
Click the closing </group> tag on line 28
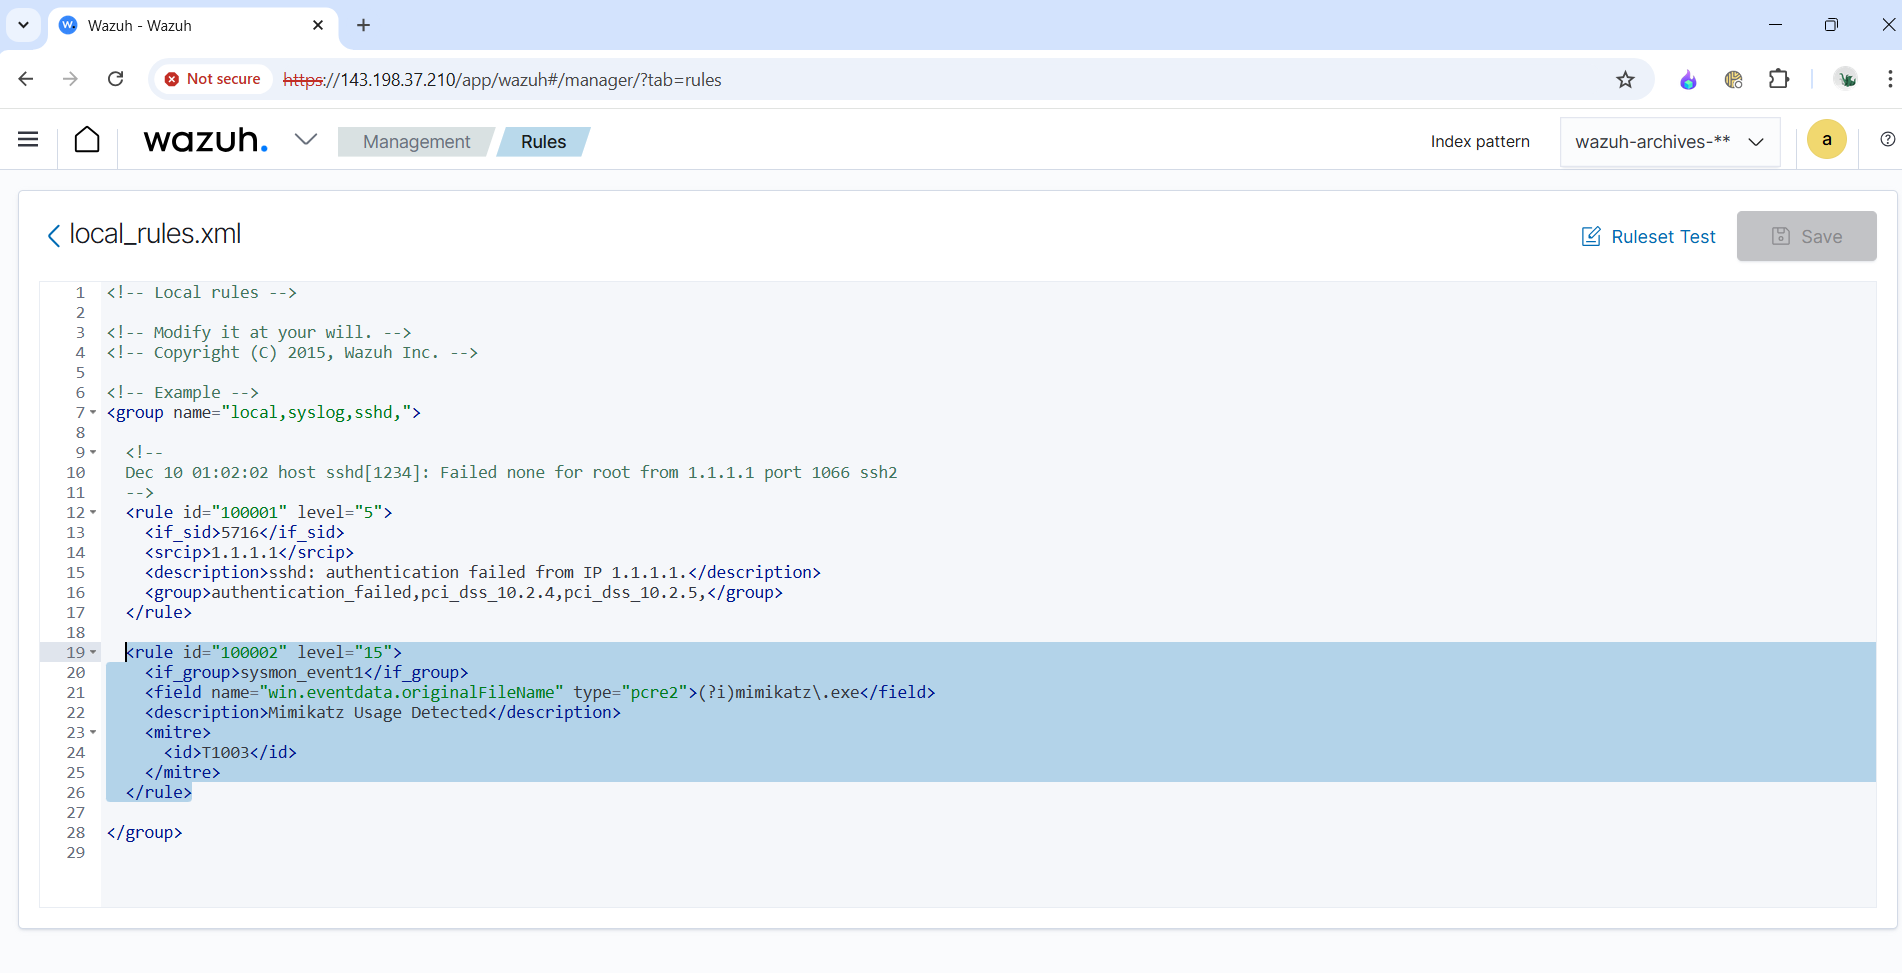(144, 833)
